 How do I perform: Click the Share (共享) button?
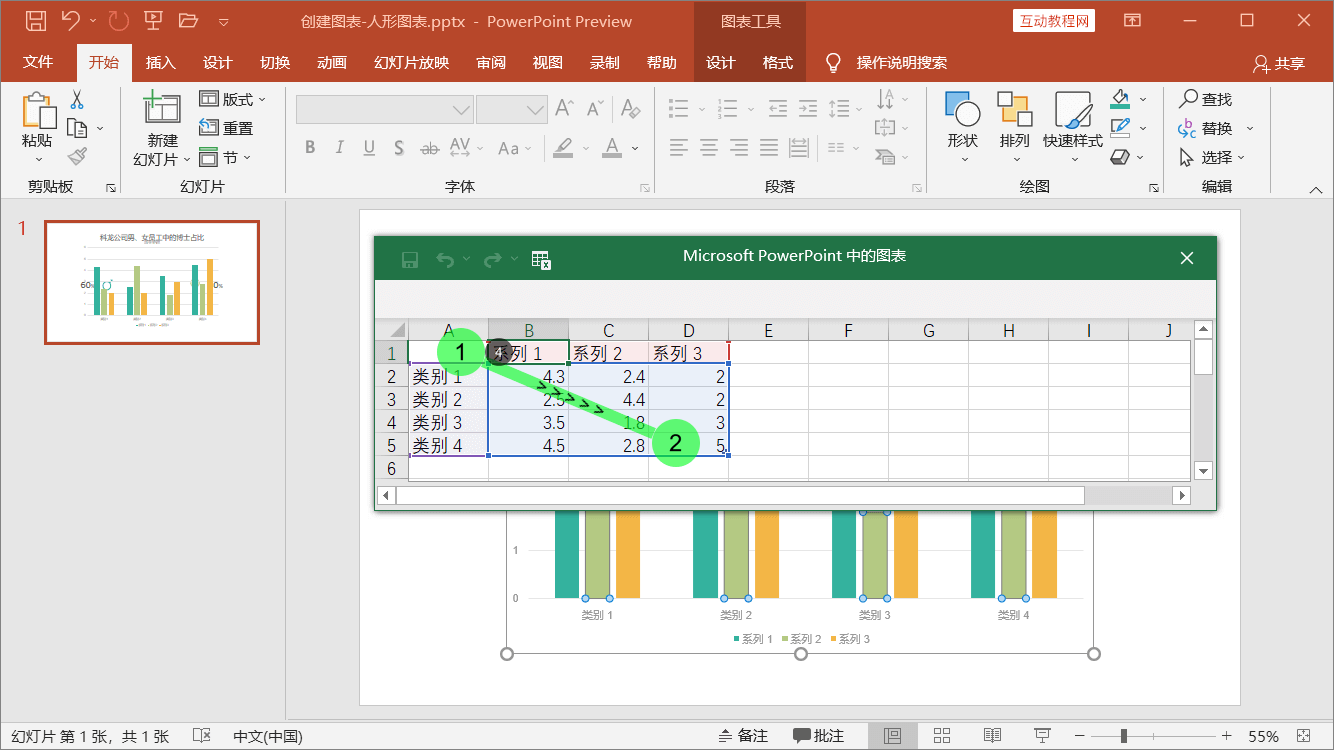(x=1279, y=63)
